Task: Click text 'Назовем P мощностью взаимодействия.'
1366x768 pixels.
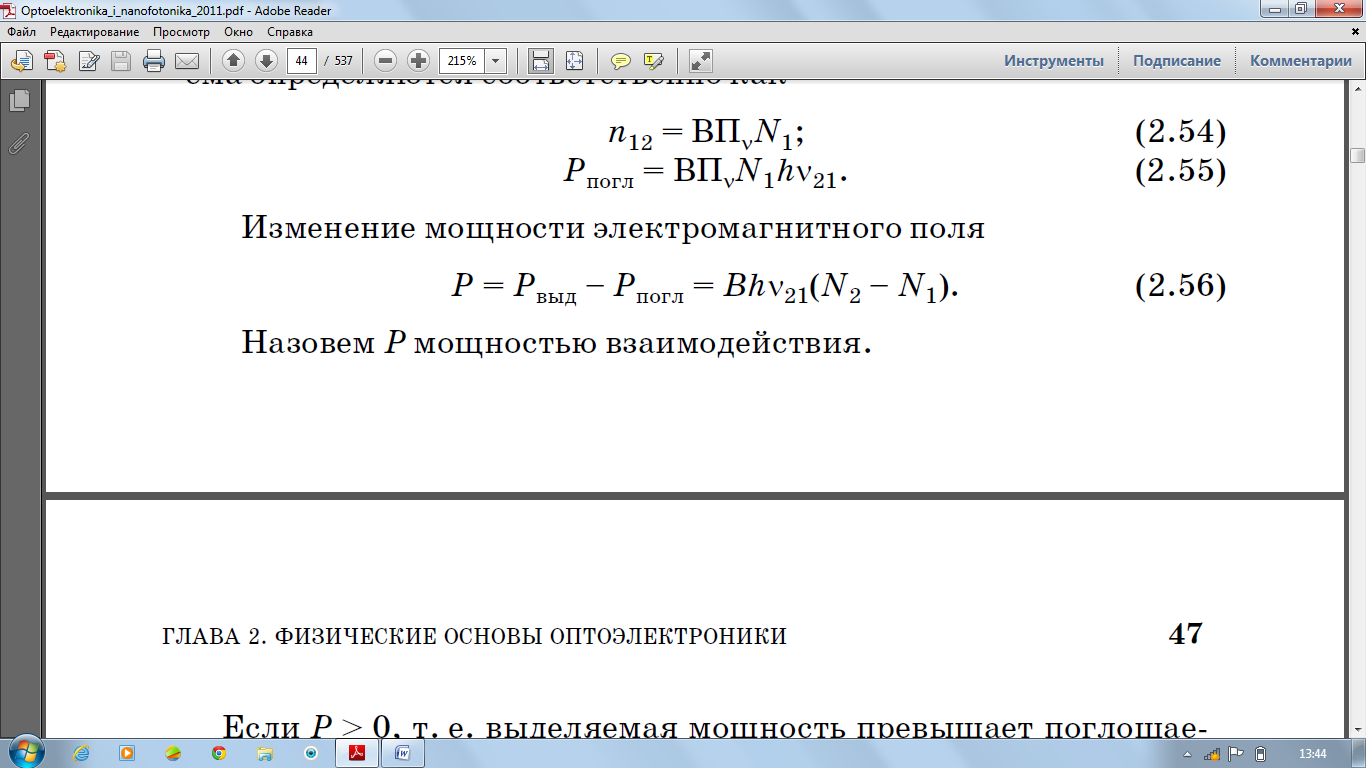Action: pyautogui.click(x=557, y=343)
